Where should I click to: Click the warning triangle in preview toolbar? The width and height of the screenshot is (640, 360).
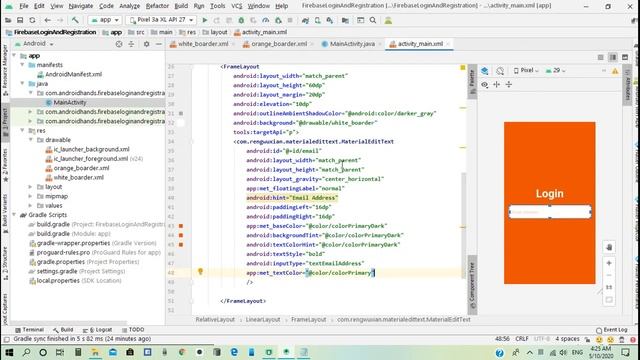point(615,71)
